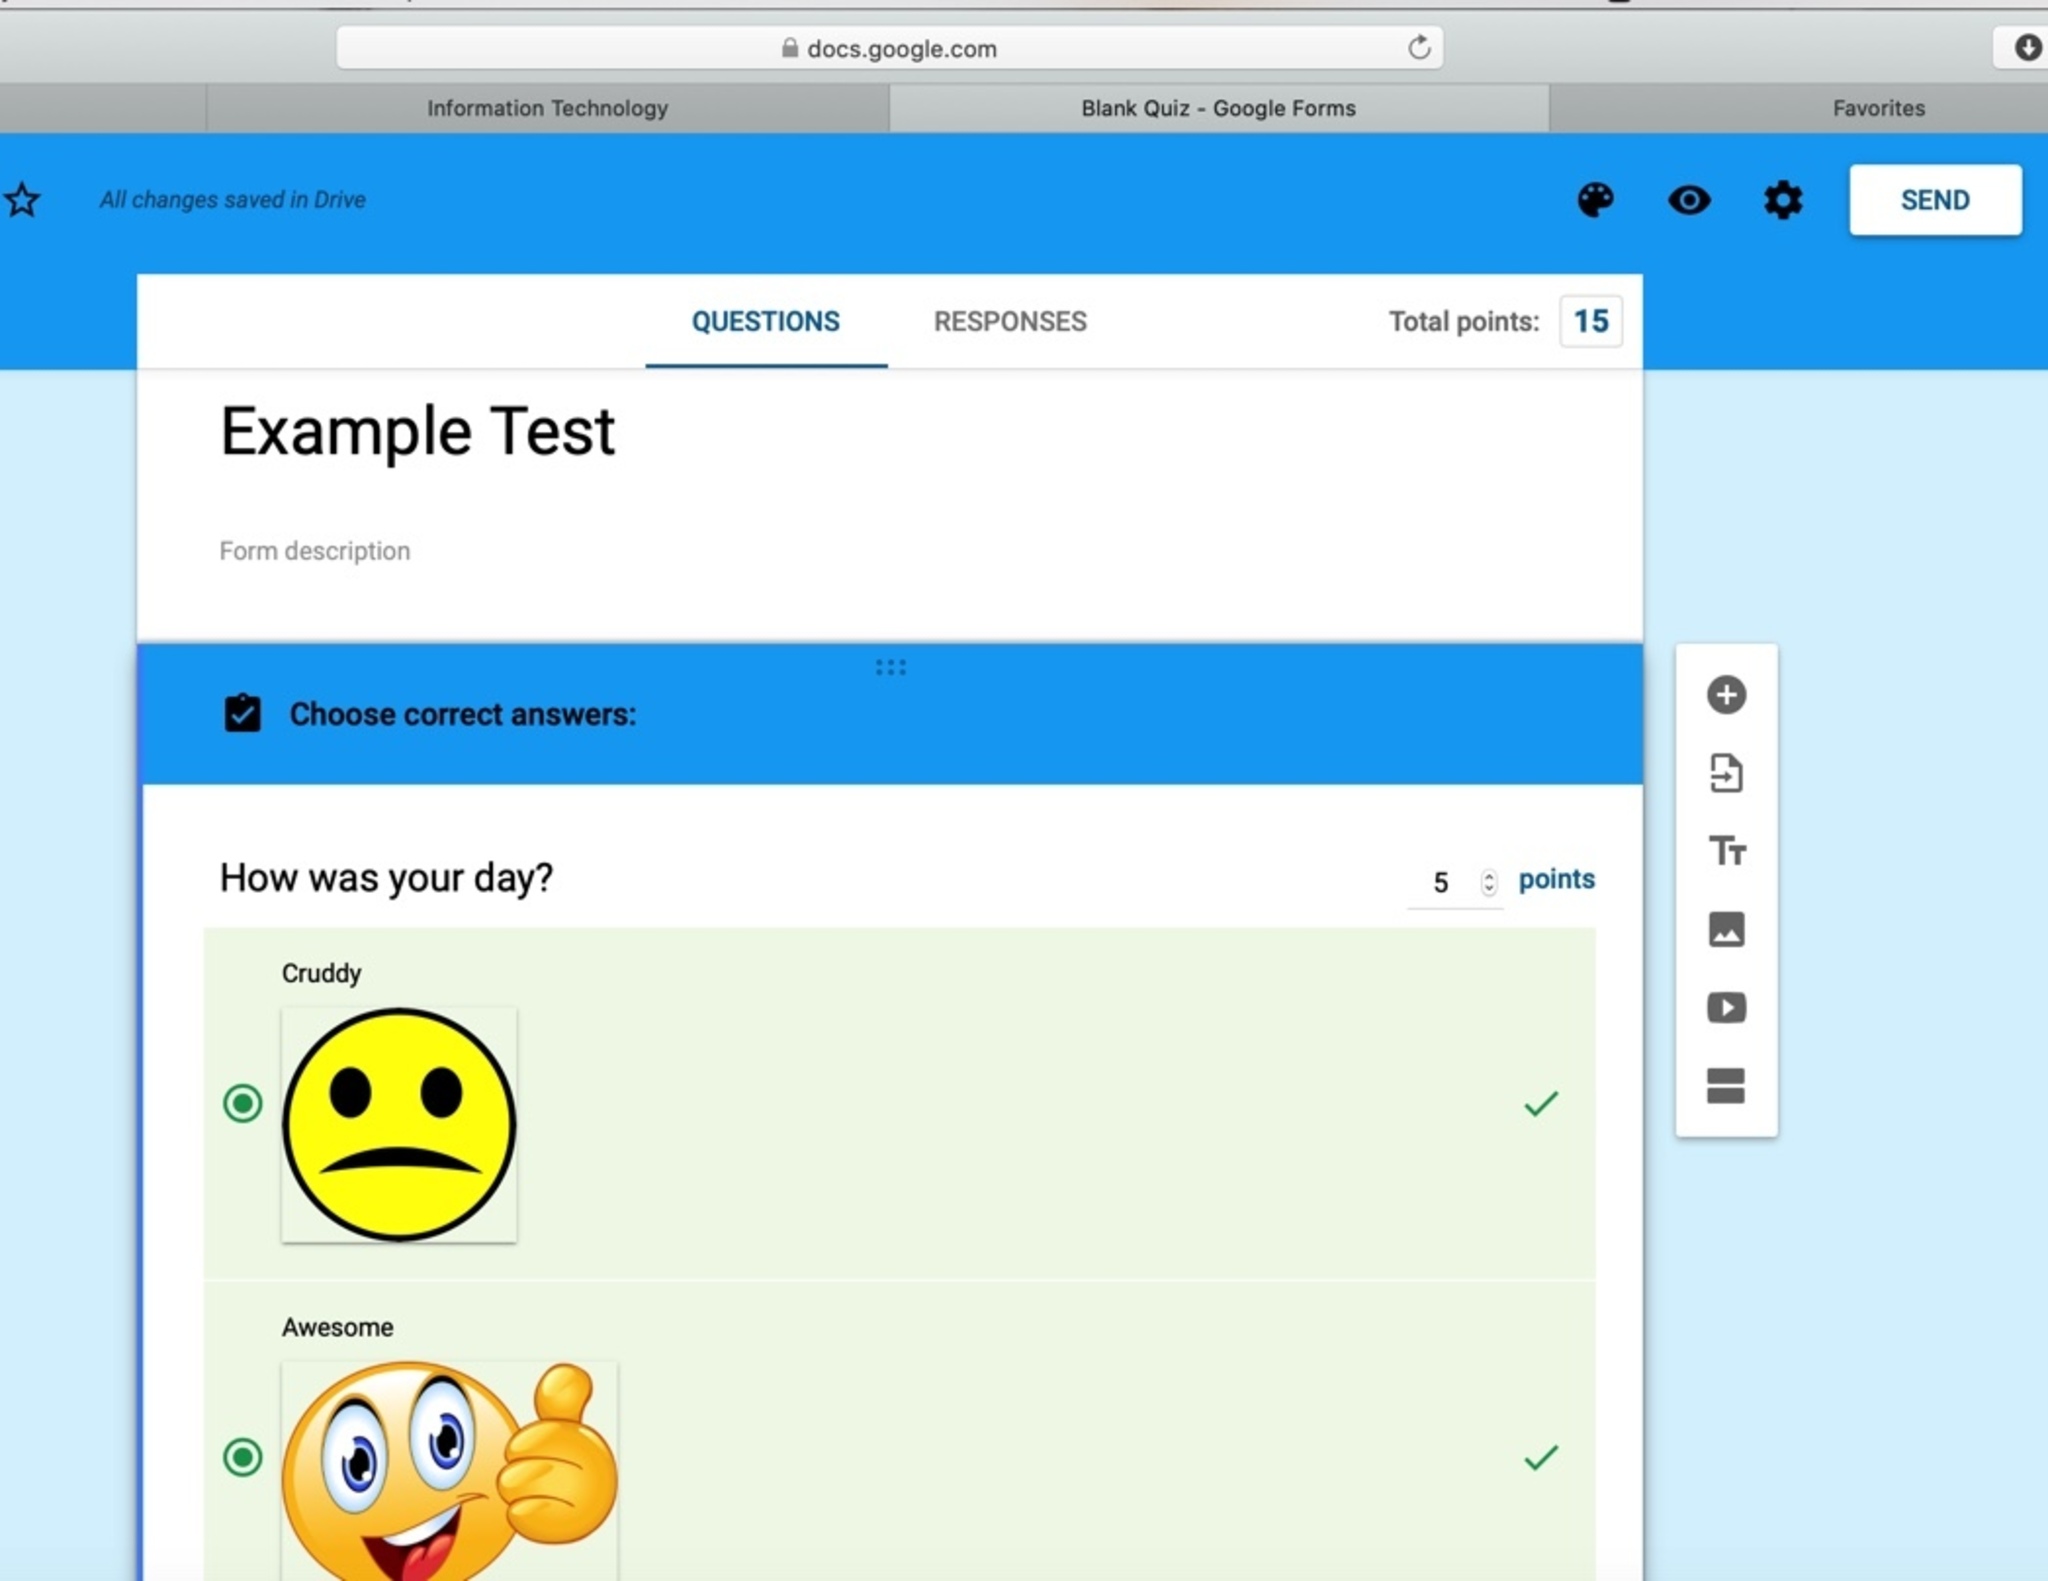Click the Add video icon
The image size is (2048, 1581).
pyautogui.click(x=1726, y=1007)
